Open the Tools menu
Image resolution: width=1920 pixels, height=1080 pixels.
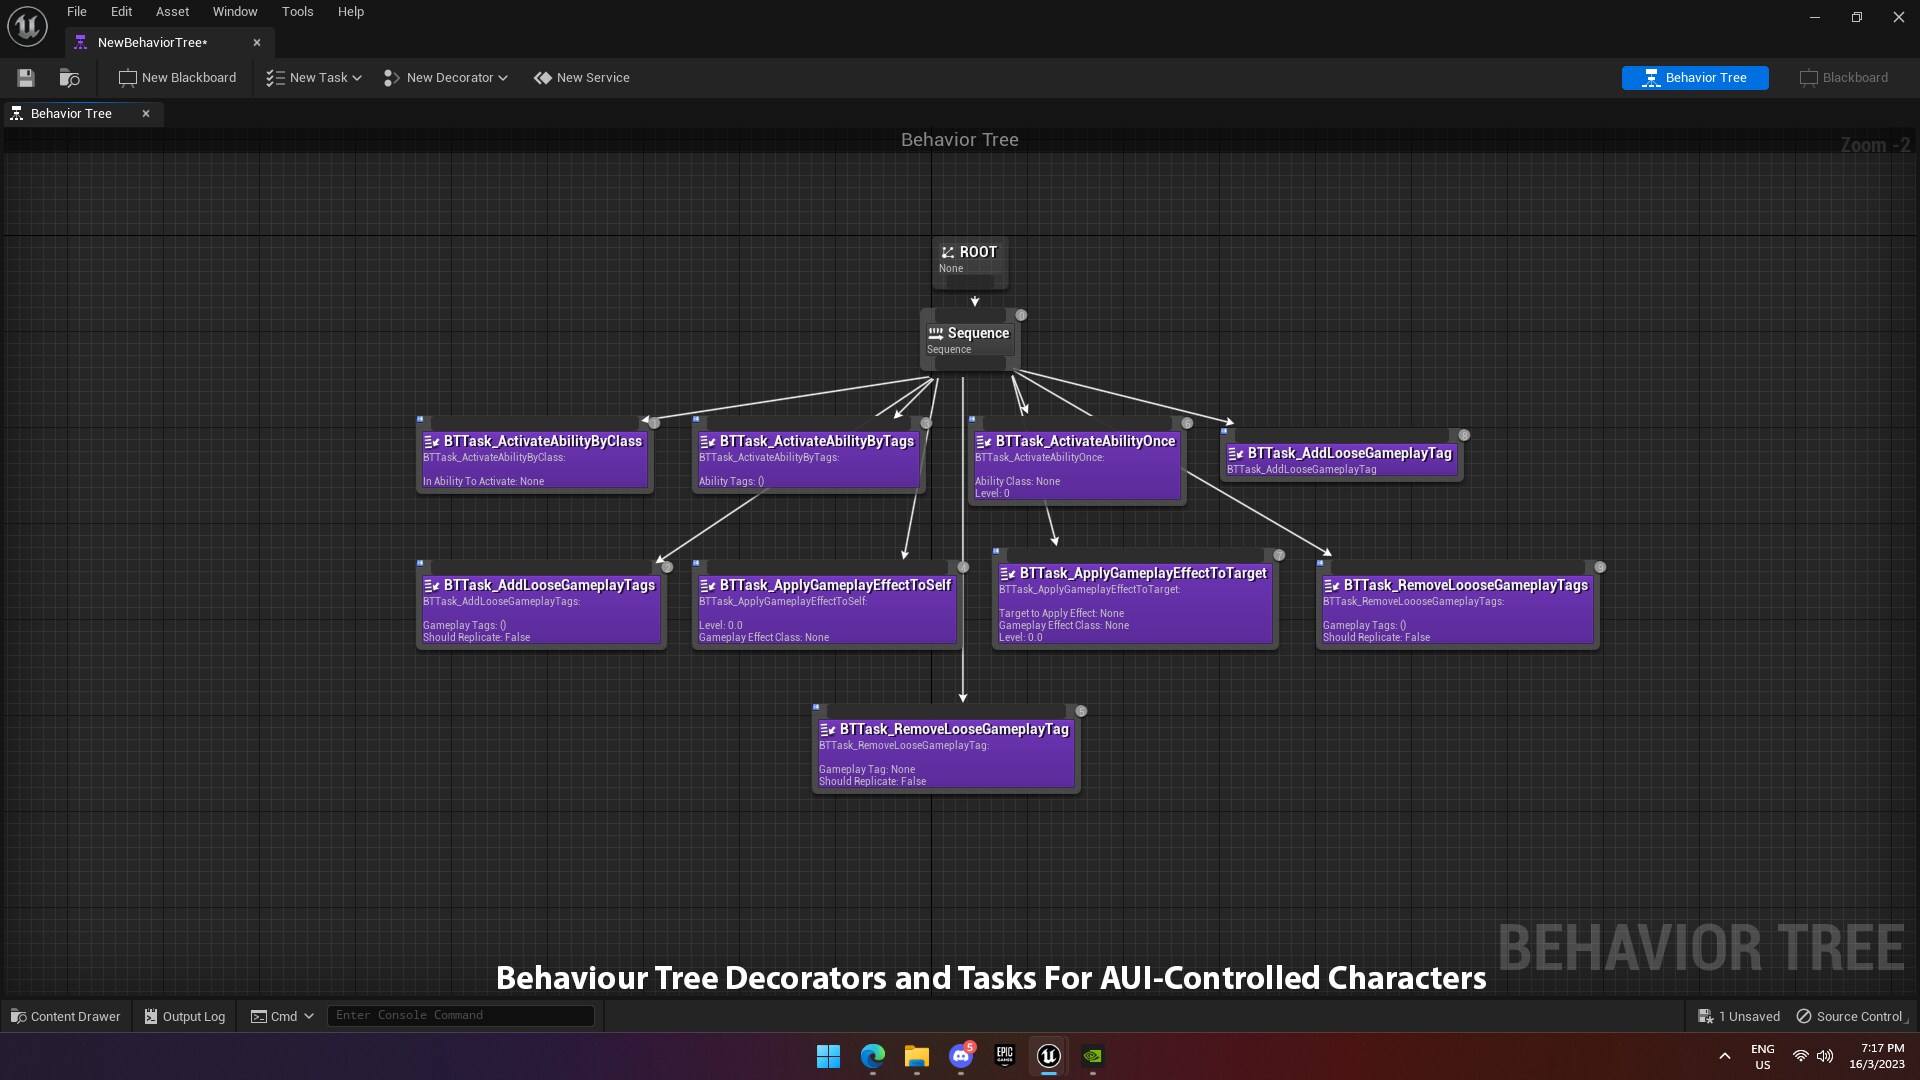297,12
